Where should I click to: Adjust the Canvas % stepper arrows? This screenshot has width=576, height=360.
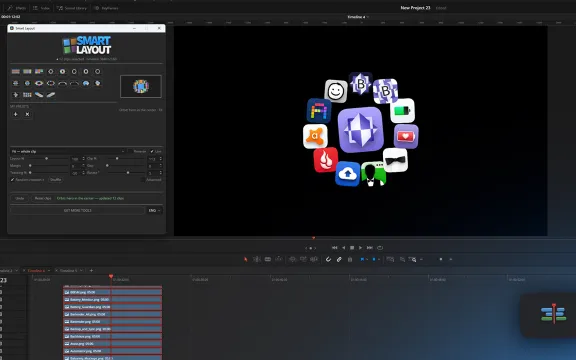[83, 158]
